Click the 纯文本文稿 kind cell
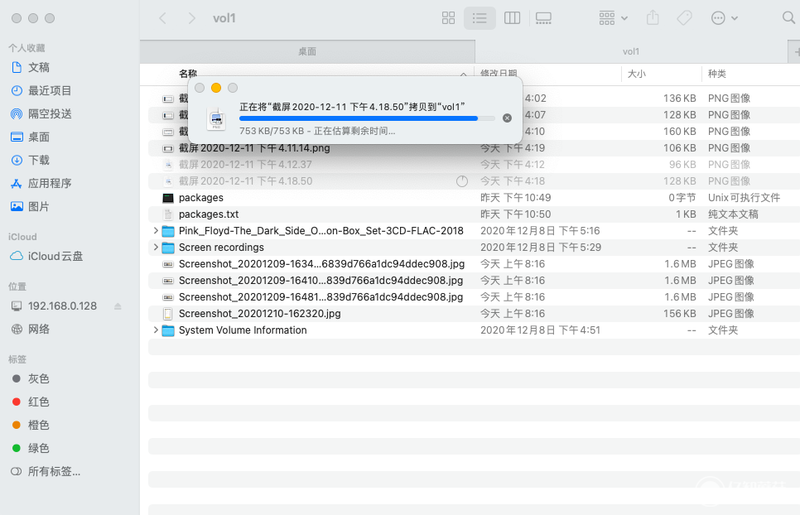 pos(733,214)
